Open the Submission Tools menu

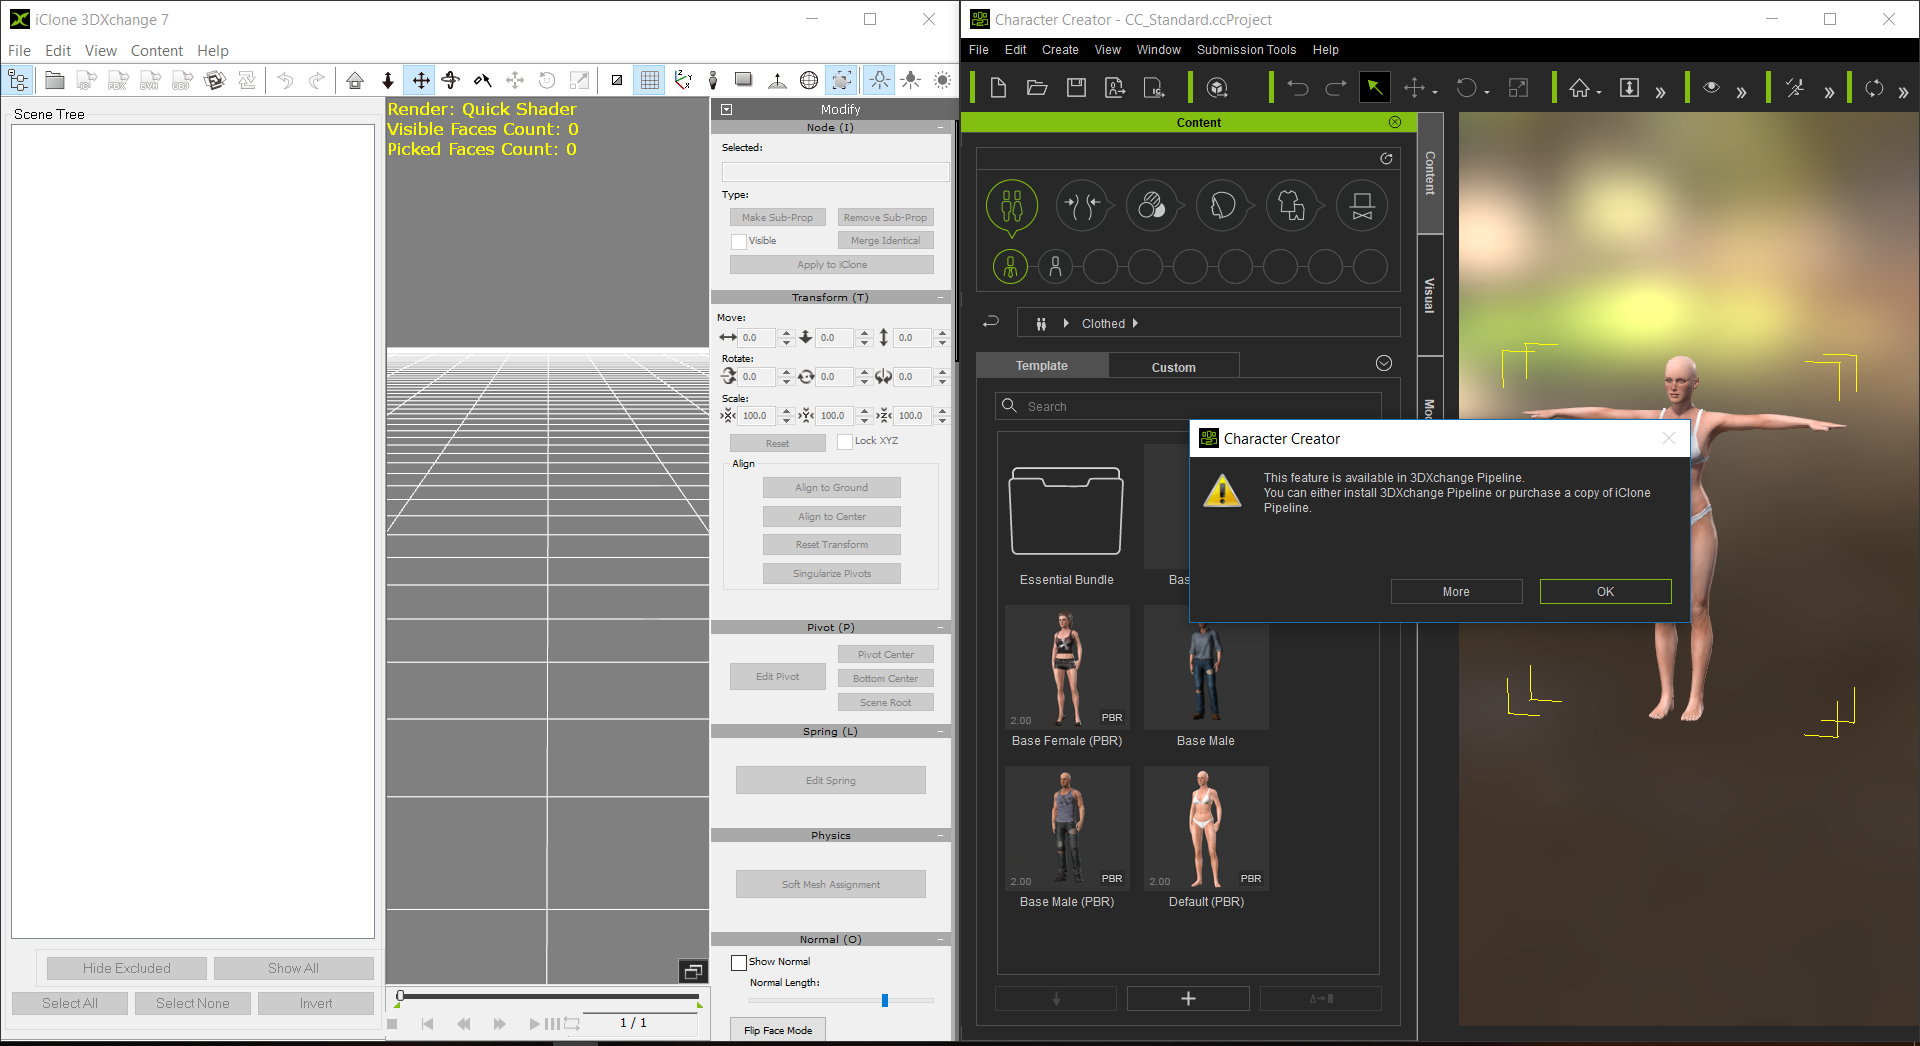tap(1246, 49)
